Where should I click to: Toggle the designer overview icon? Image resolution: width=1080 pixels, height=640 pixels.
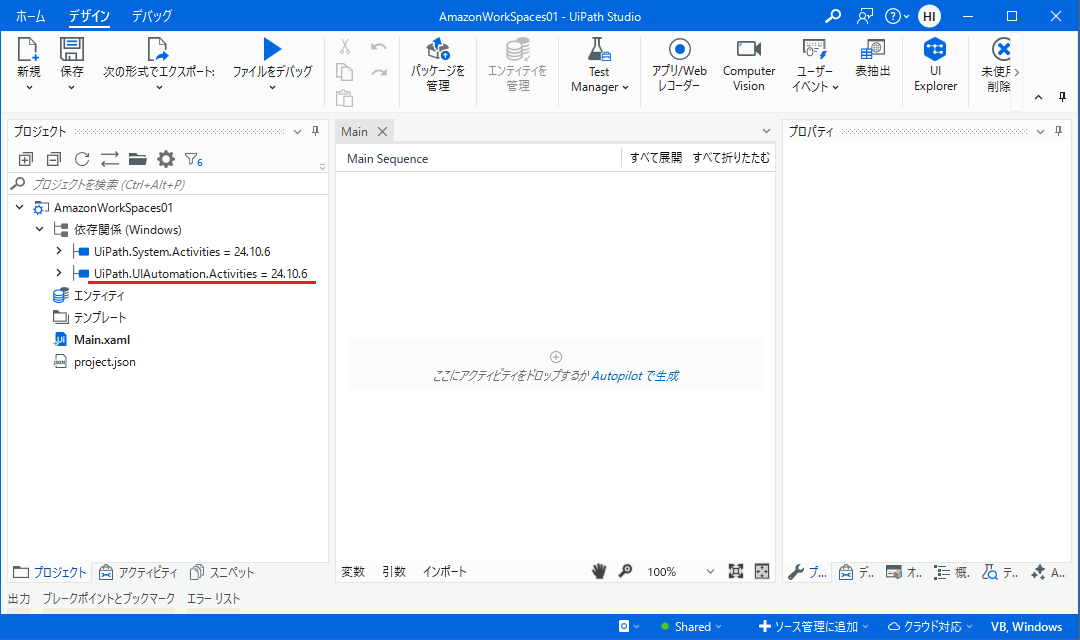(762, 571)
